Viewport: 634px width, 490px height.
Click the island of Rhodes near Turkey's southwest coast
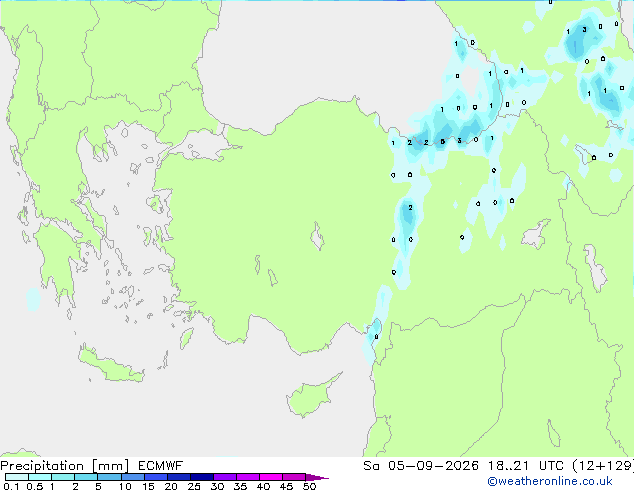[186, 338]
